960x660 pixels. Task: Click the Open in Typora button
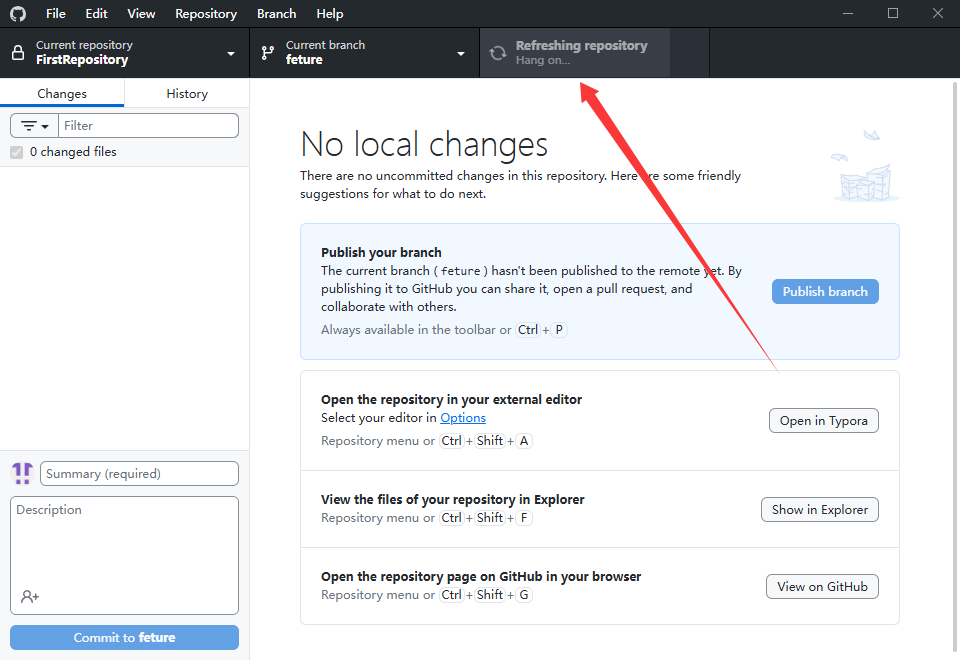point(823,421)
